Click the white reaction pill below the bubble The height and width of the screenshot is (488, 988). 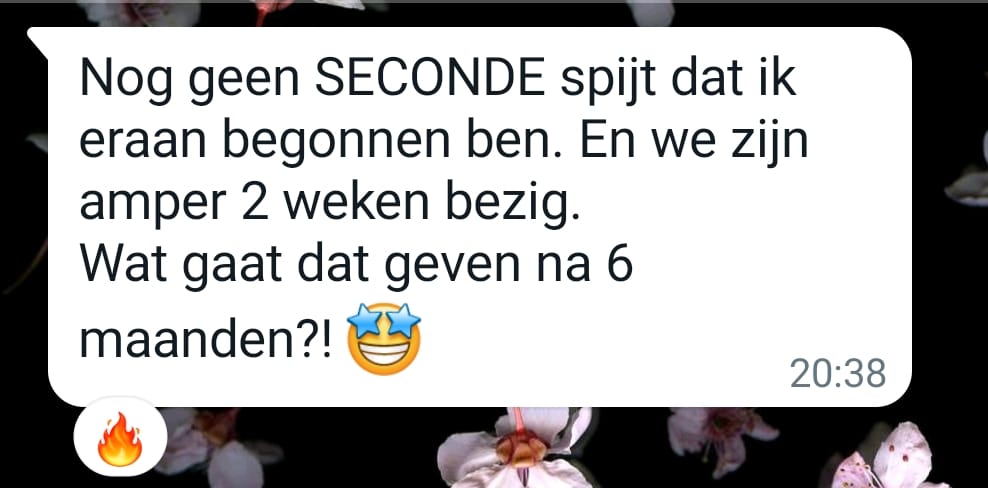click(x=120, y=436)
